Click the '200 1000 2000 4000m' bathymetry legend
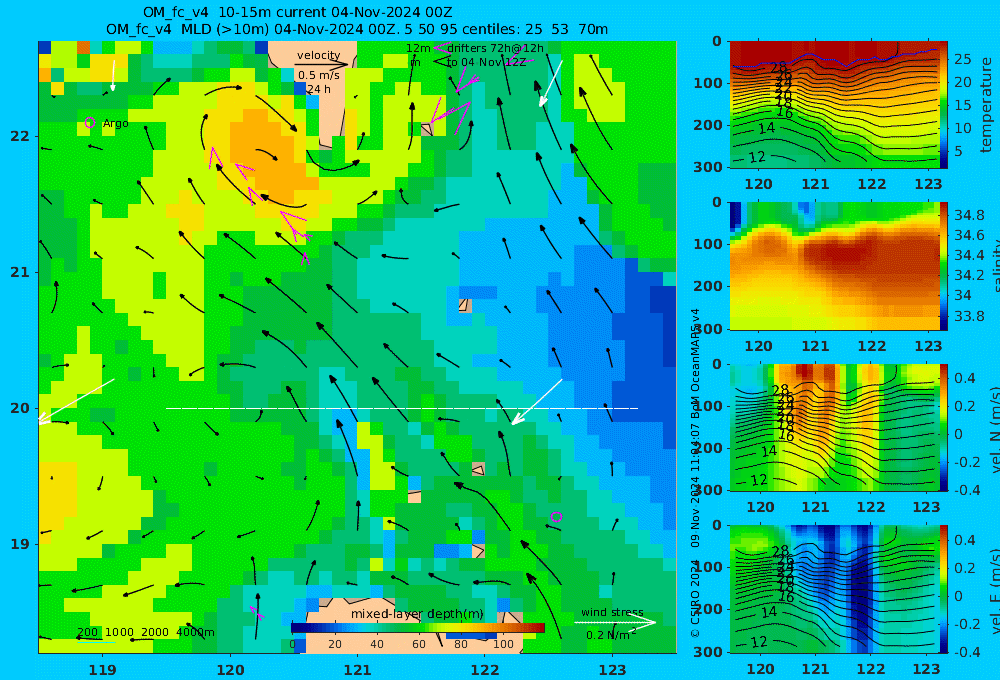Viewport: 1000px width, 680px height. pyautogui.click(x=145, y=632)
